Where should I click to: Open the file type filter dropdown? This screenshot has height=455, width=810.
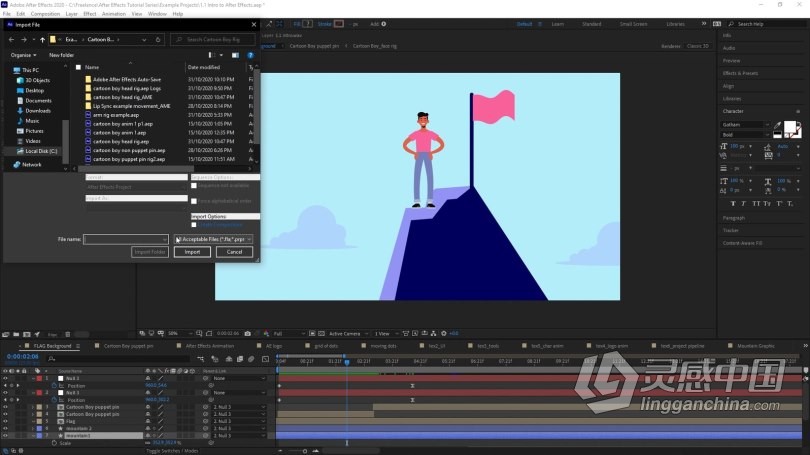tap(213, 239)
